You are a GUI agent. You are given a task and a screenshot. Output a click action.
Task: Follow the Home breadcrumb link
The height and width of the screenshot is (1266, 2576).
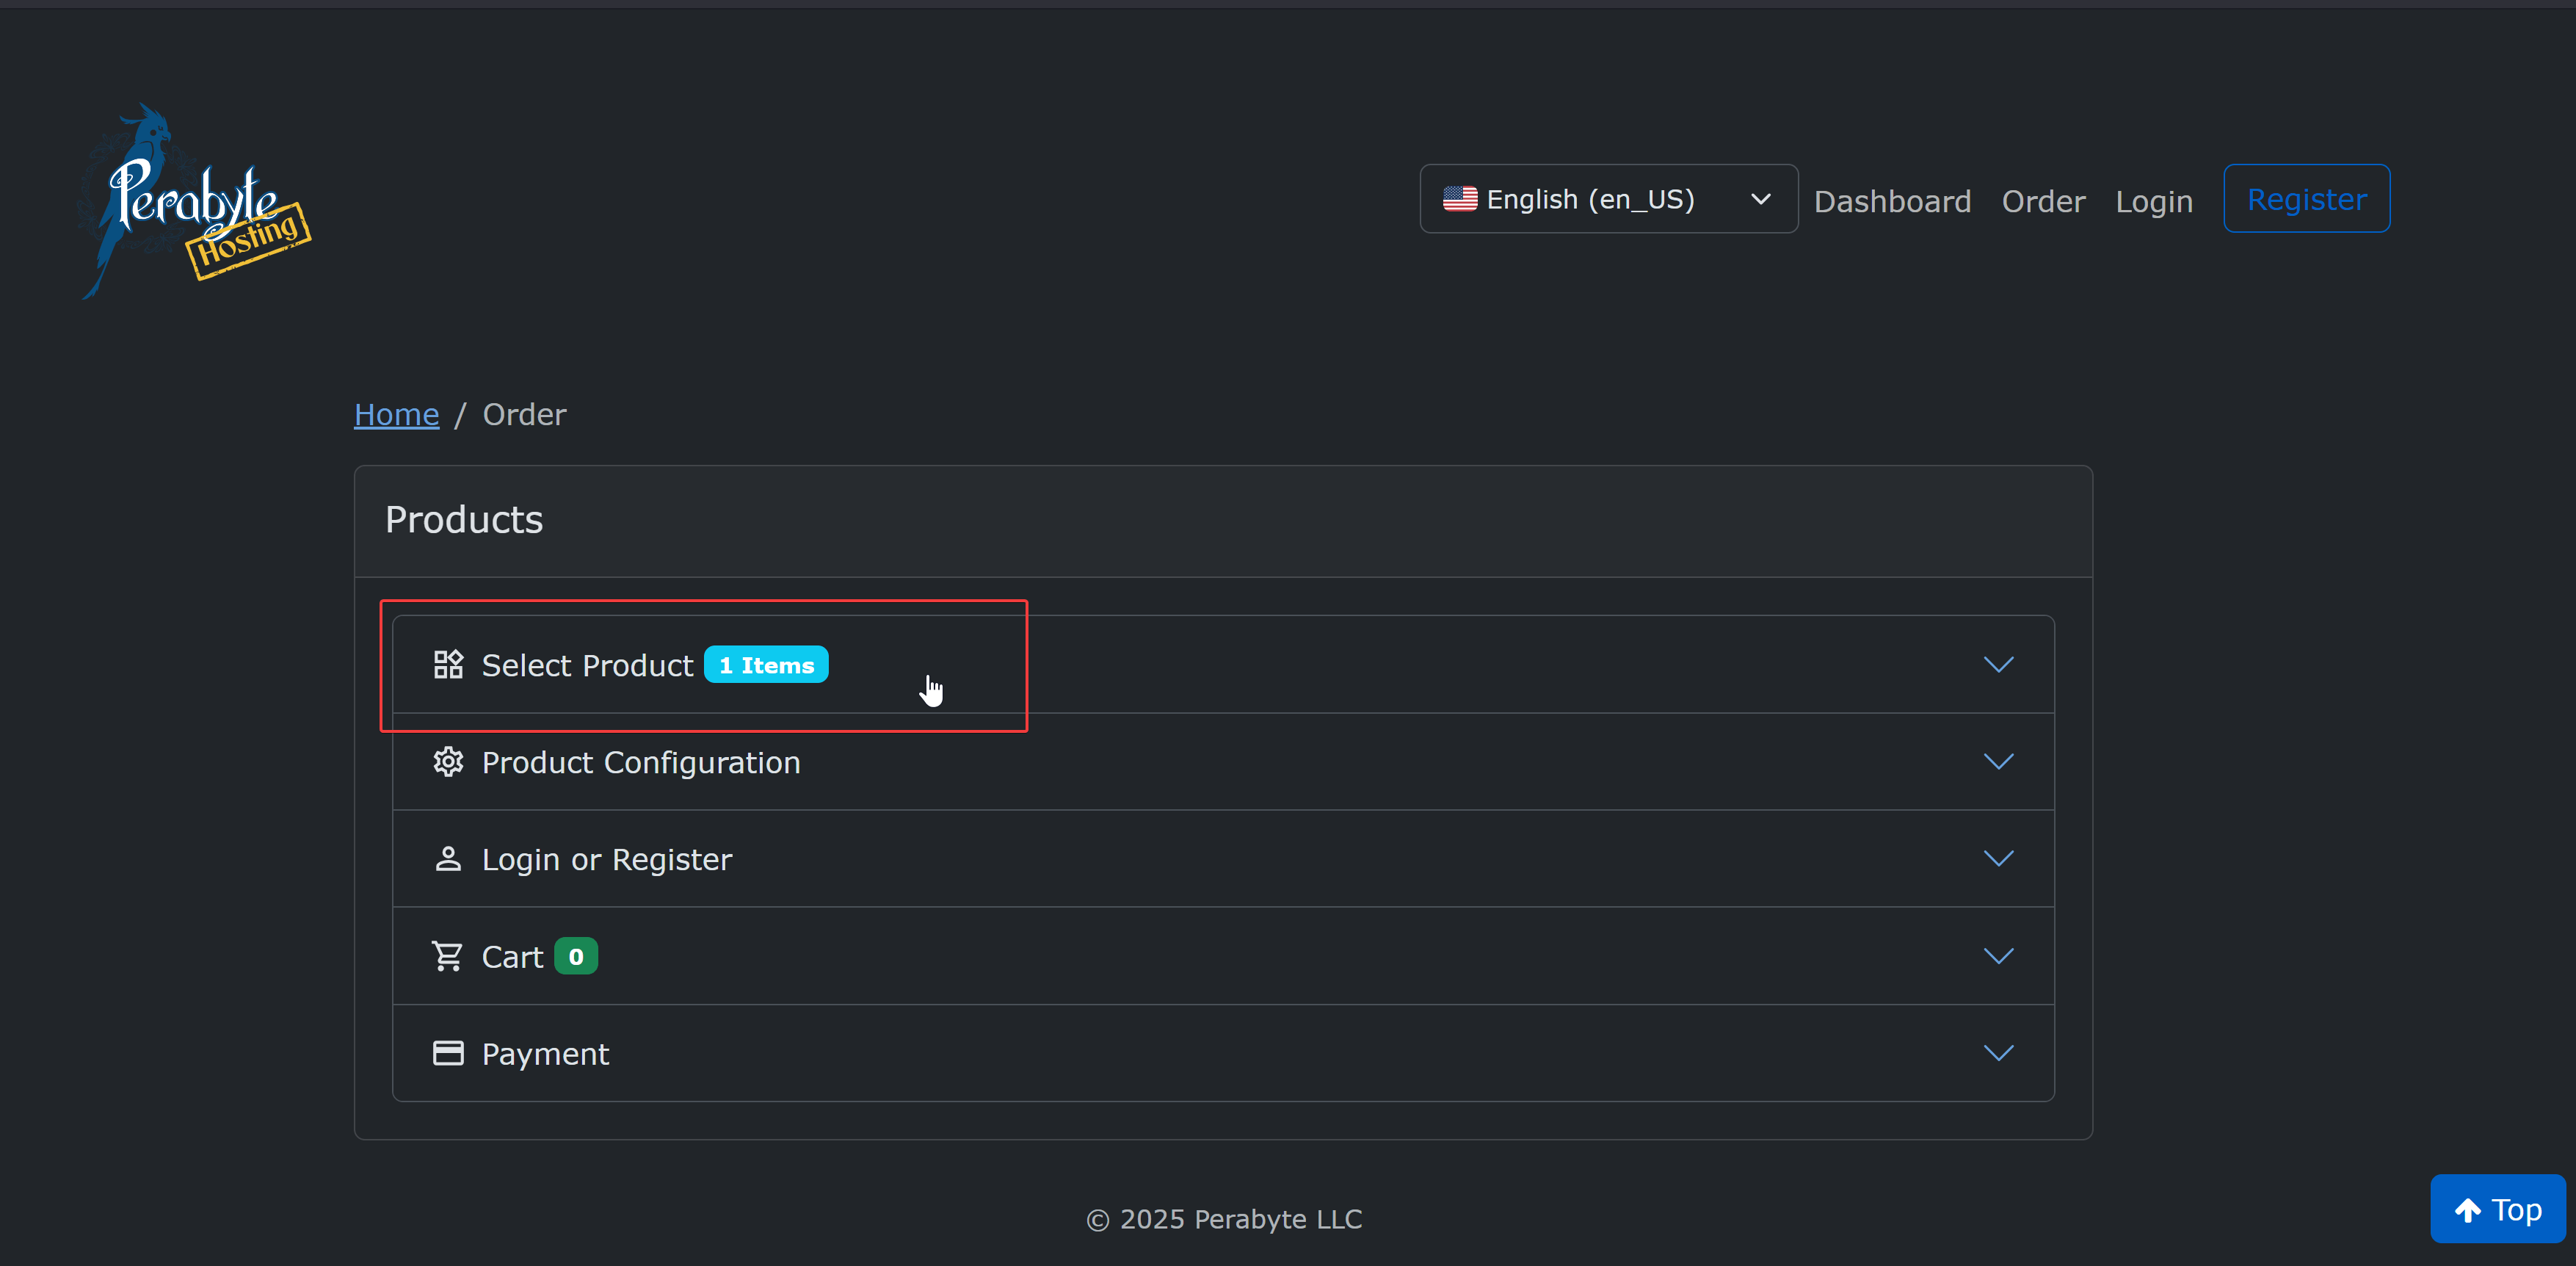(396, 414)
